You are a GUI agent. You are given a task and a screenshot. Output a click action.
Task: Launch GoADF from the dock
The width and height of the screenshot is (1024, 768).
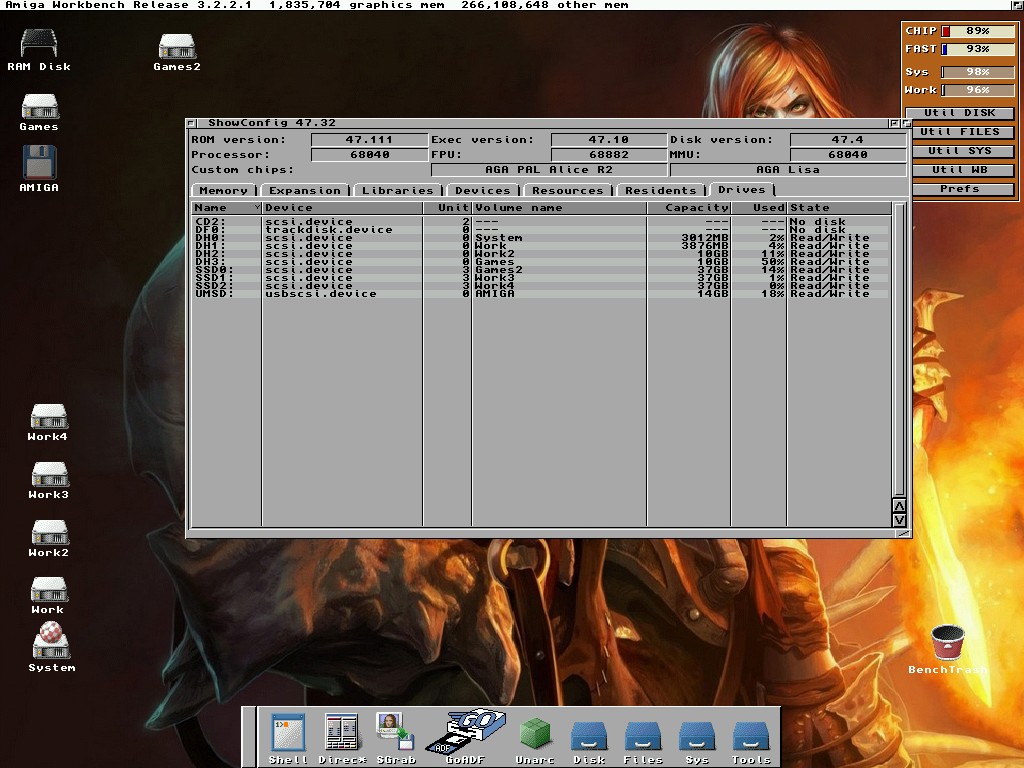pyautogui.click(x=465, y=737)
